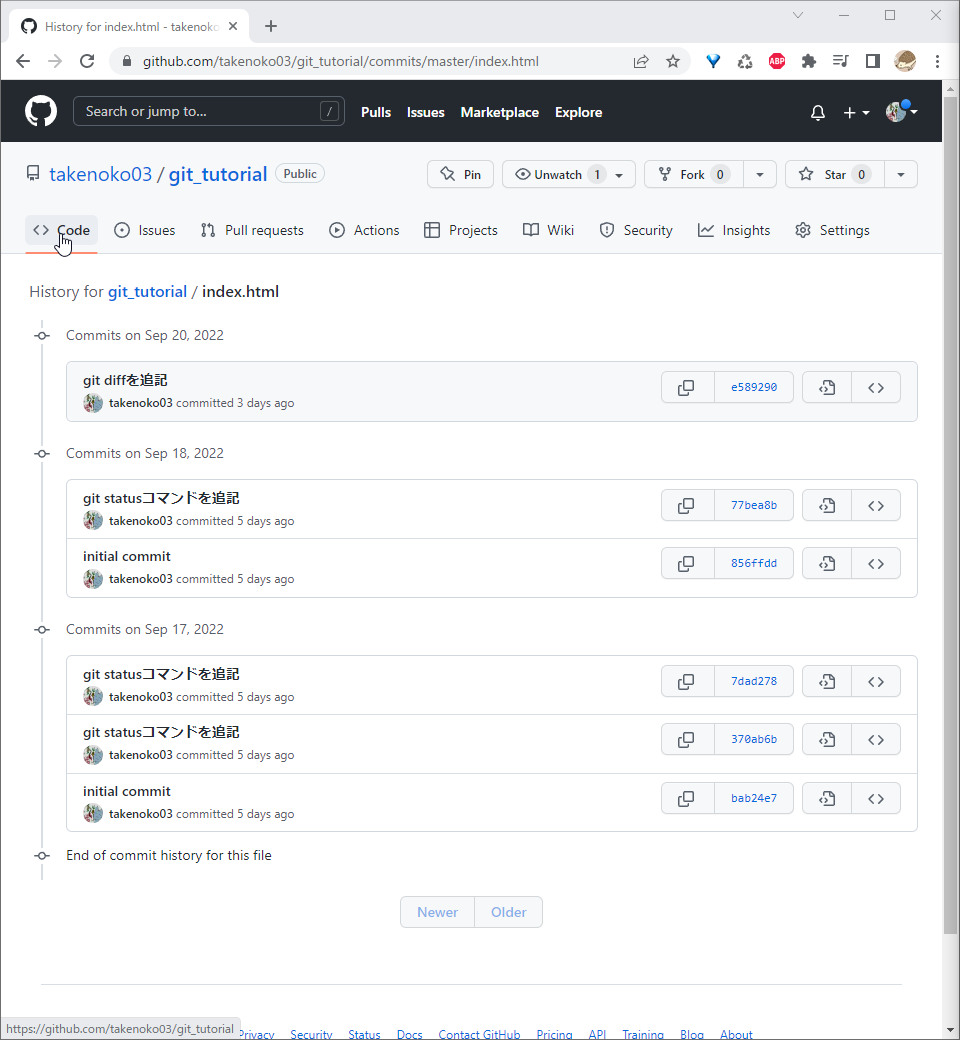Image resolution: width=960 pixels, height=1040 pixels.
Task: Open Chrome side panel
Action: point(873,62)
